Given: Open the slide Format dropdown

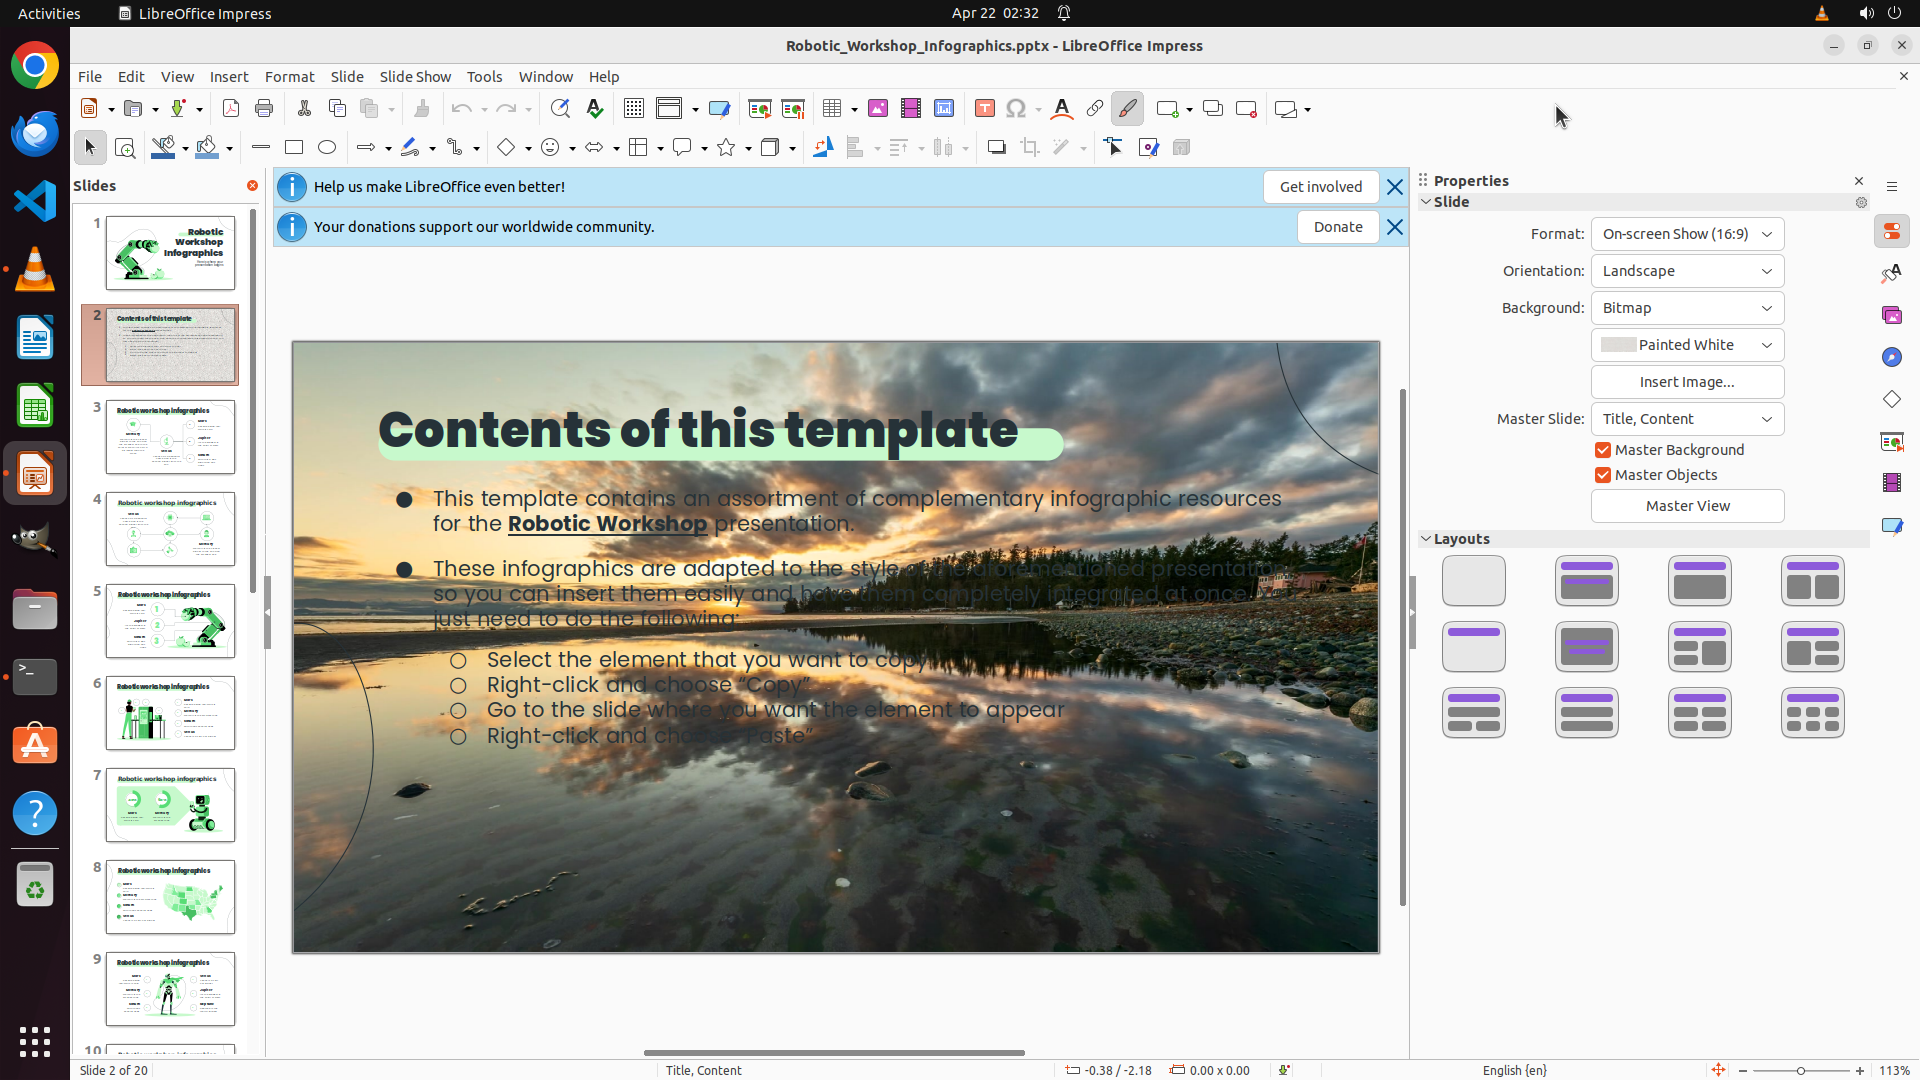Looking at the screenshot, I should pyautogui.click(x=1687, y=234).
